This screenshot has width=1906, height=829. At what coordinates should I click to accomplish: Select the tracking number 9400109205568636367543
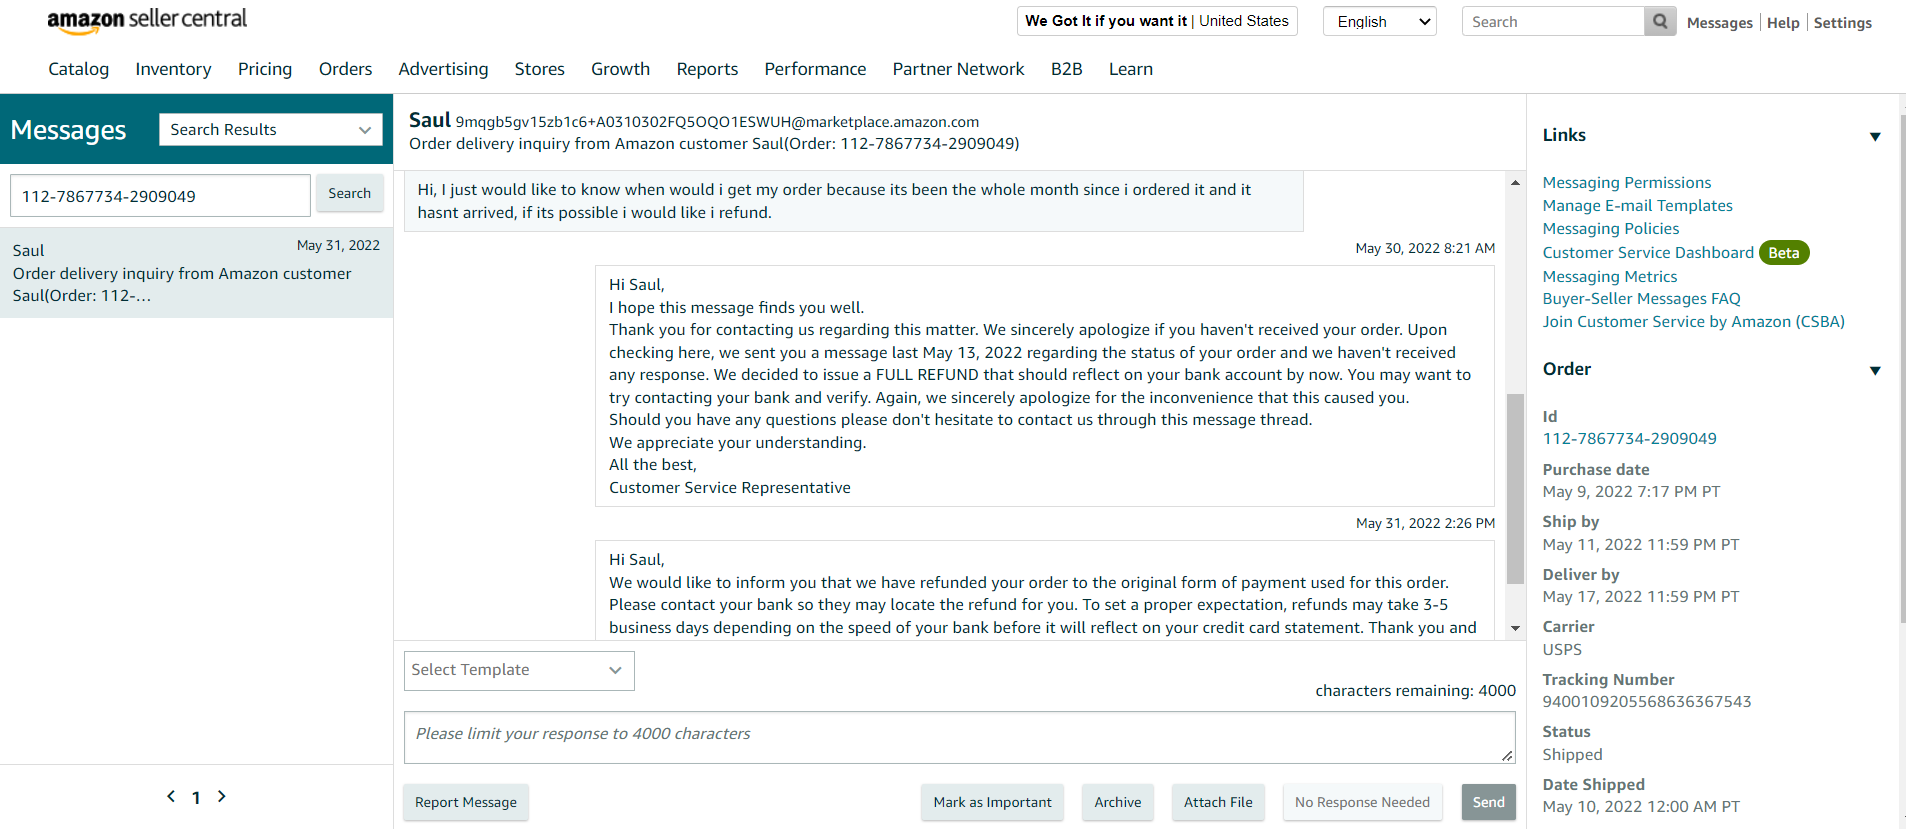pyautogui.click(x=1647, y=701)
